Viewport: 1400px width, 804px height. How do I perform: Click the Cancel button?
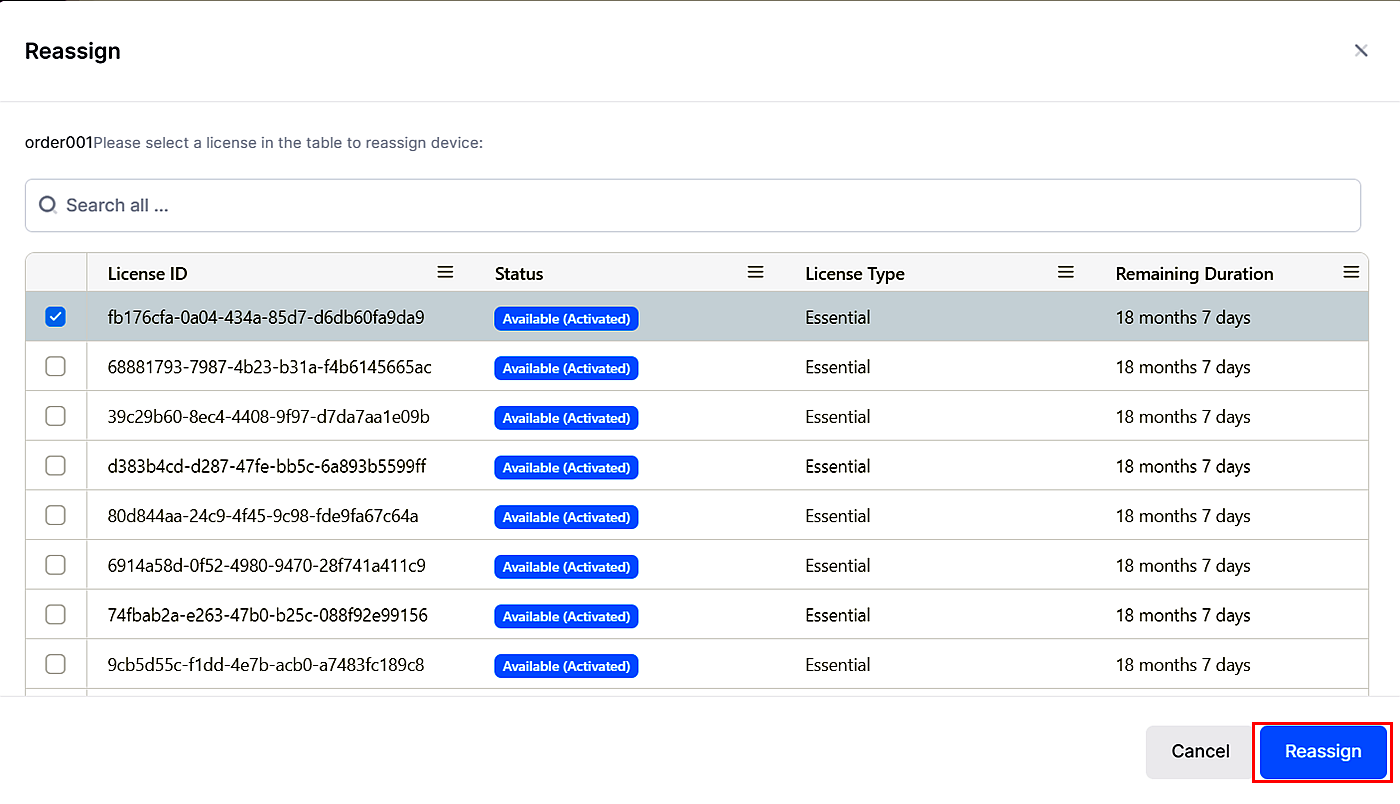pos(1200,752)
